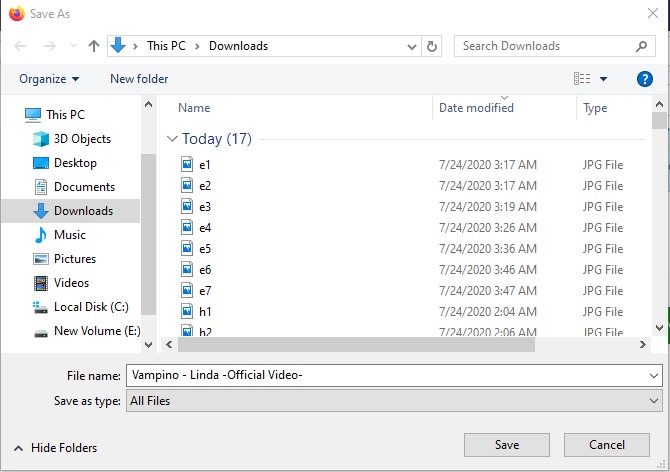Image resolution: width=670 pixels, height=472 pixels.
Task: Collapse the Today (17) group
Action: [172, 139]
